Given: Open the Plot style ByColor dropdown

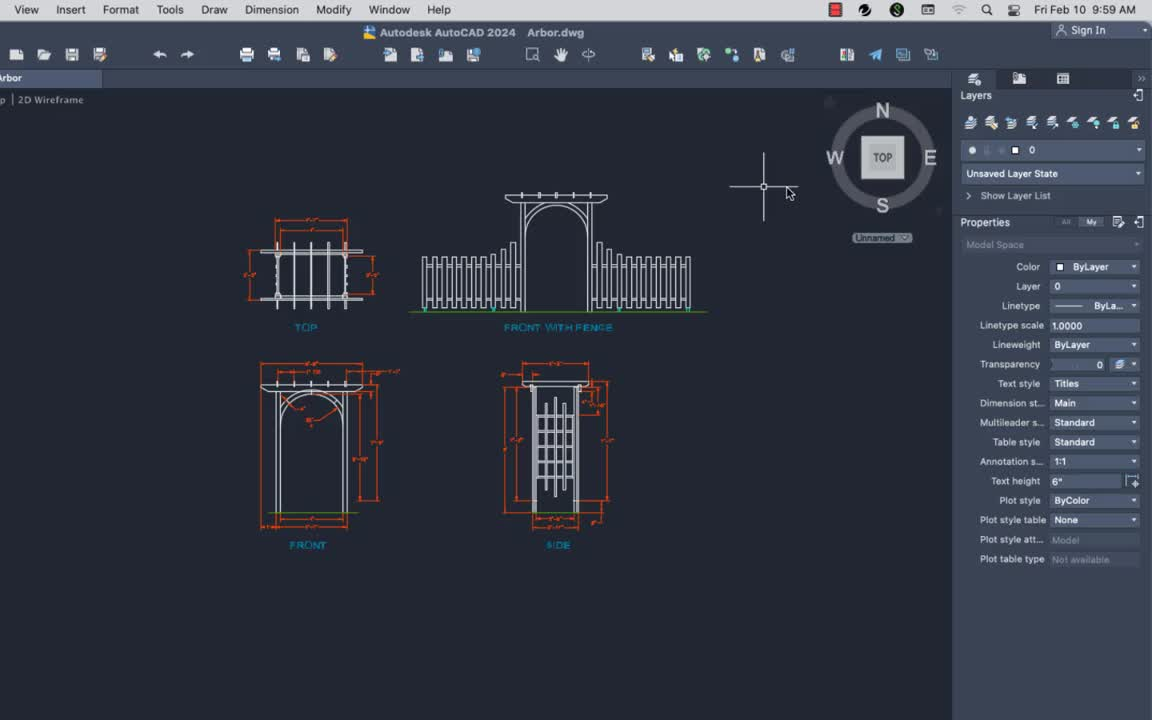Looking at the screenshot, I should point(1095,500).
